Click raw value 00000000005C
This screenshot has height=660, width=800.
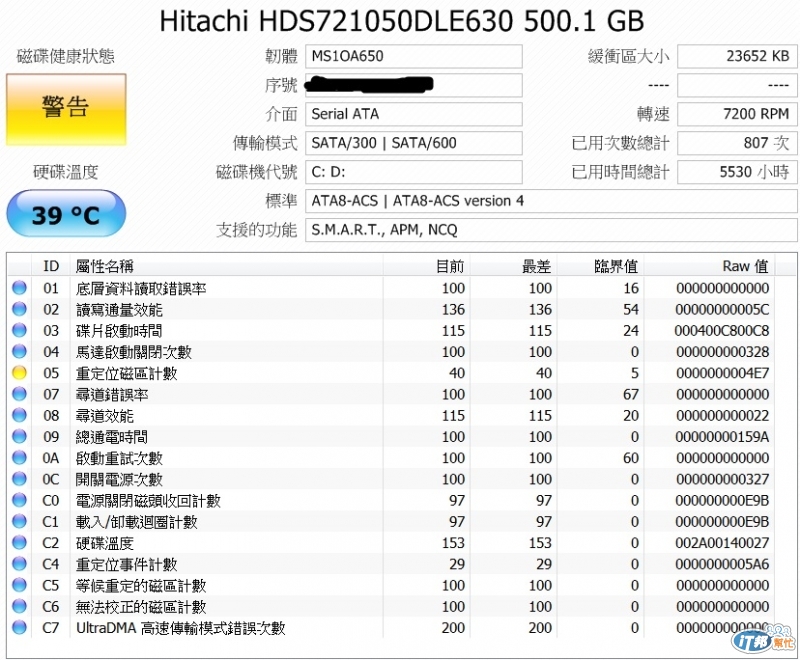pos(722,310)
